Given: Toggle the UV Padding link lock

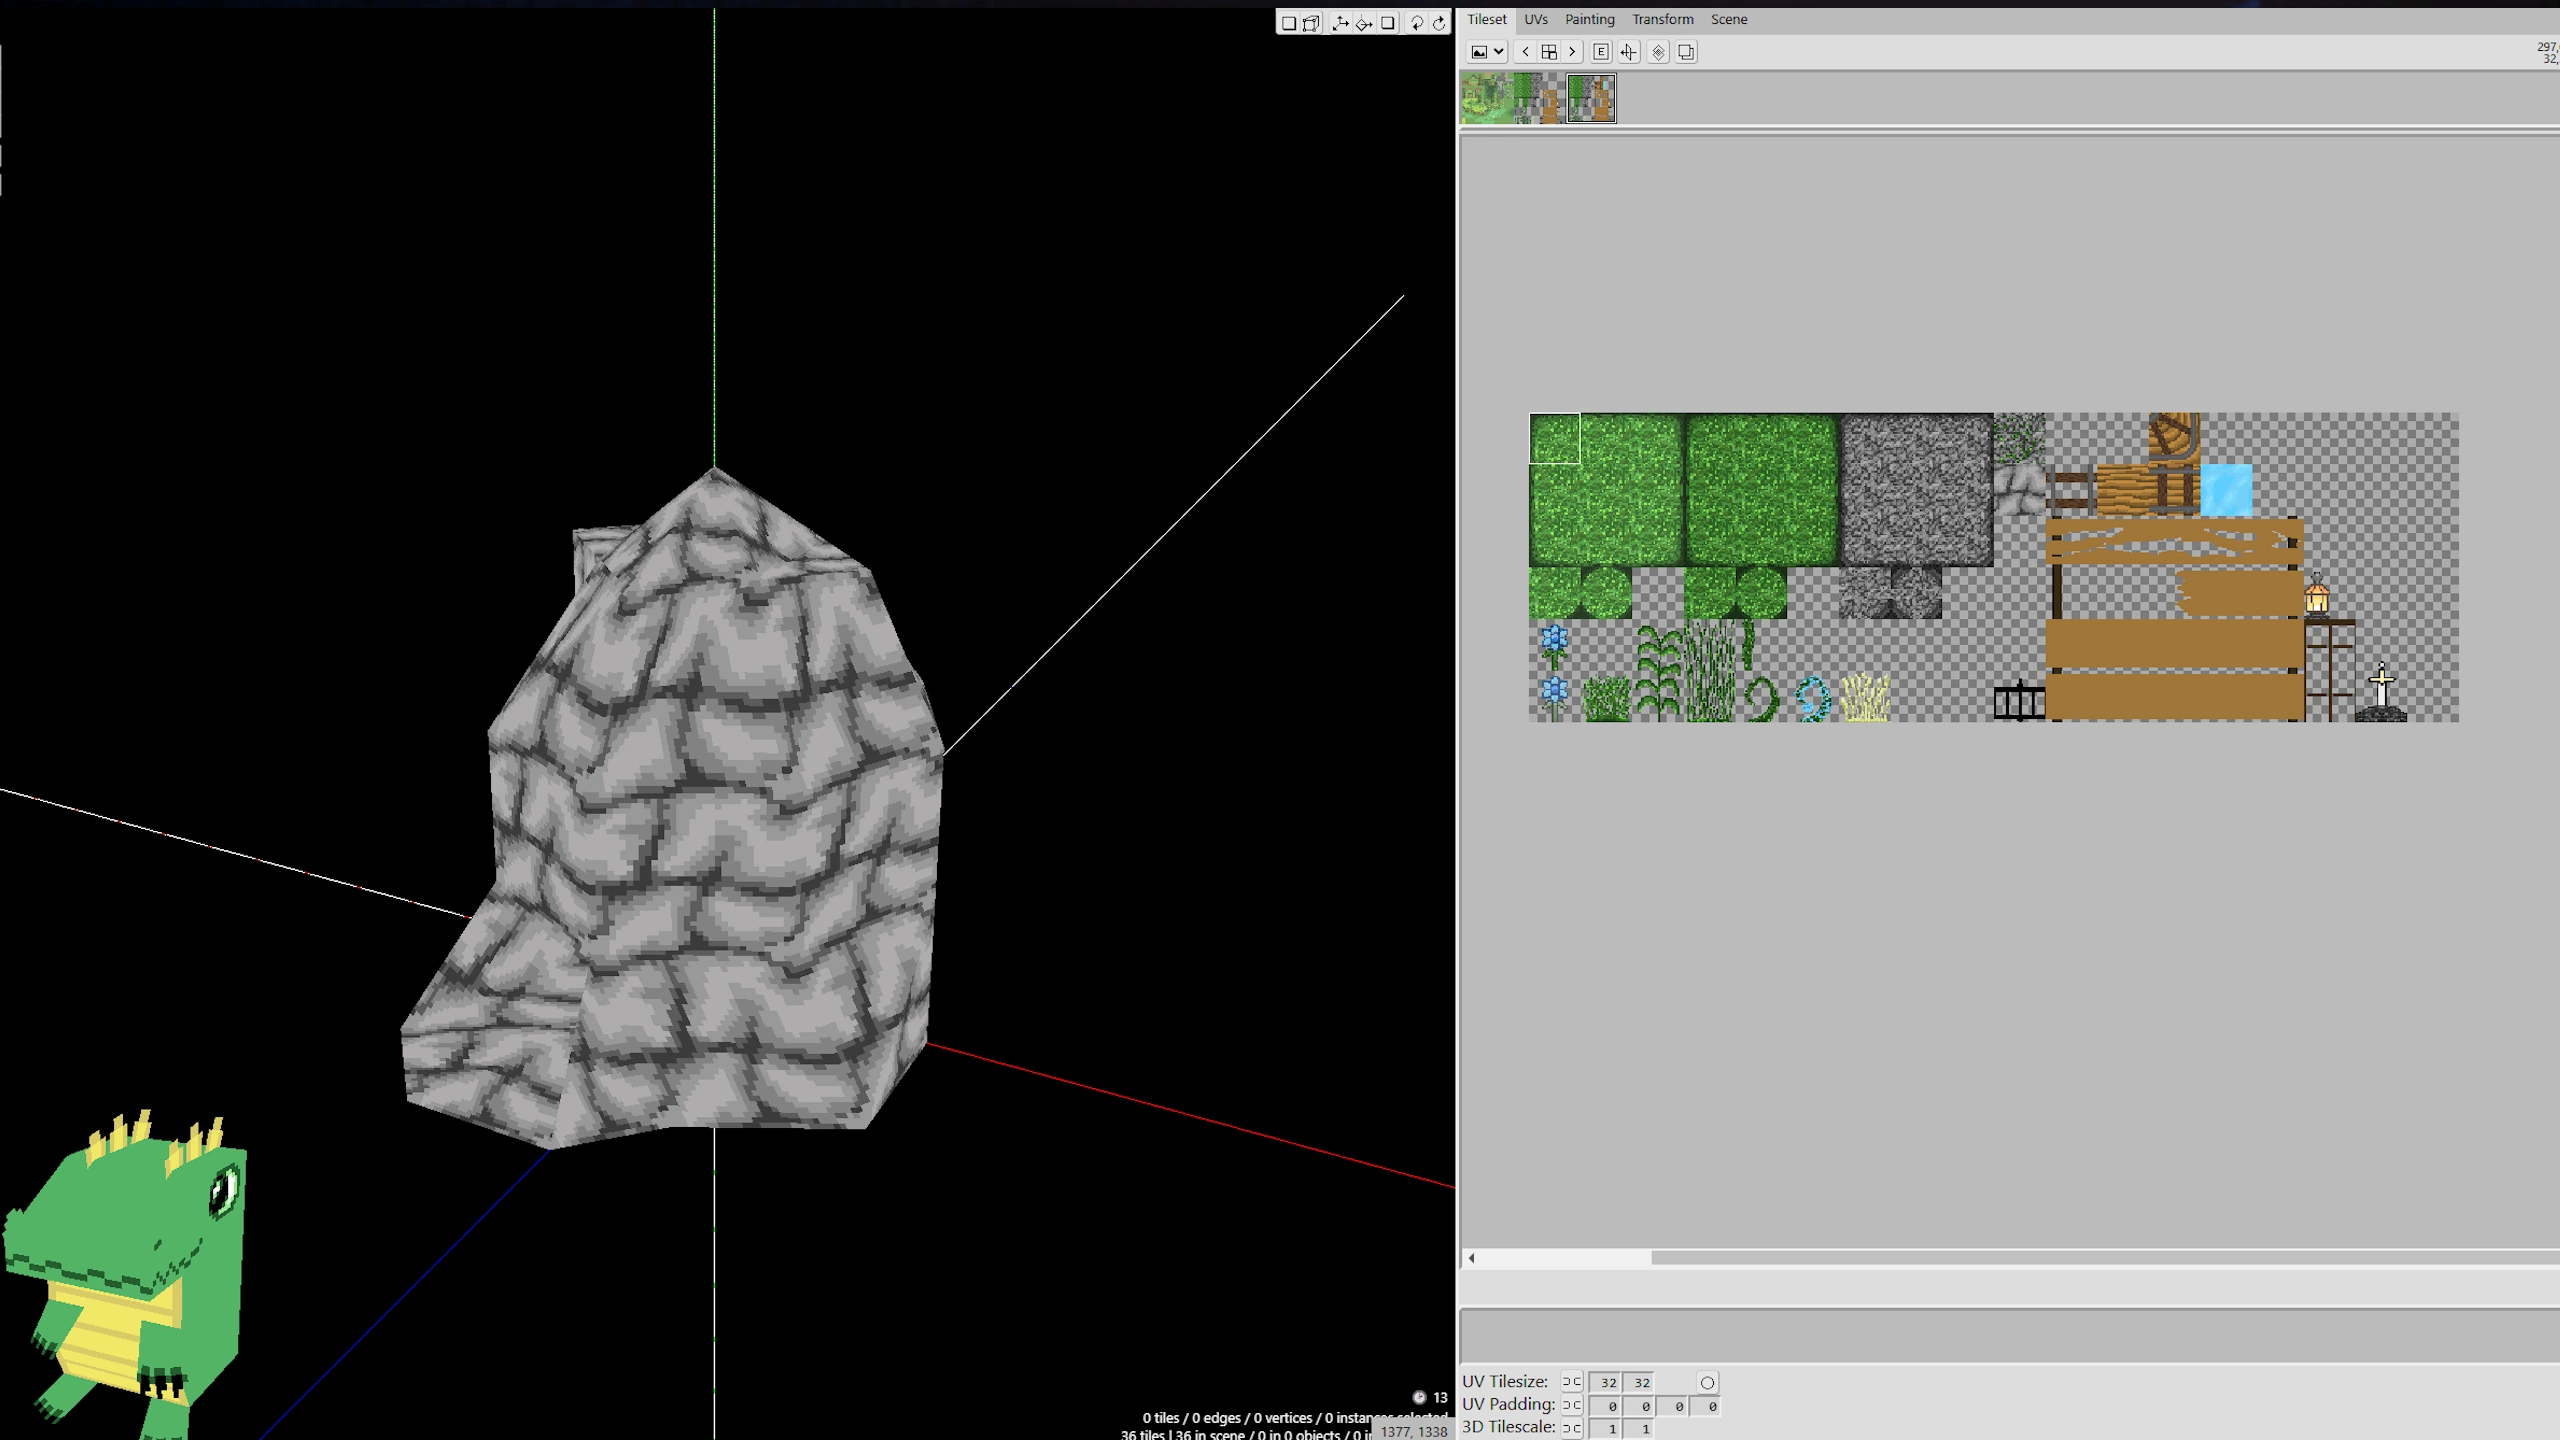Looking at the screenshot, I should pos(1572,1405).
